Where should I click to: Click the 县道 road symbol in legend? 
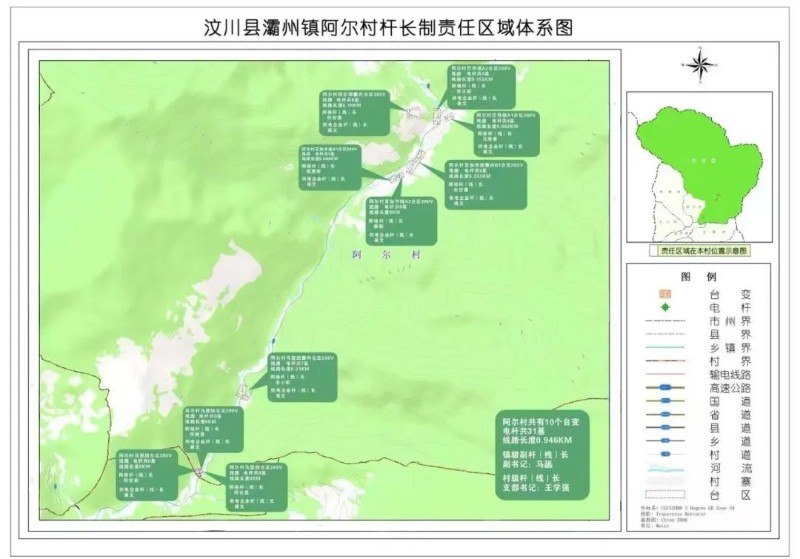tap(665, 427)
